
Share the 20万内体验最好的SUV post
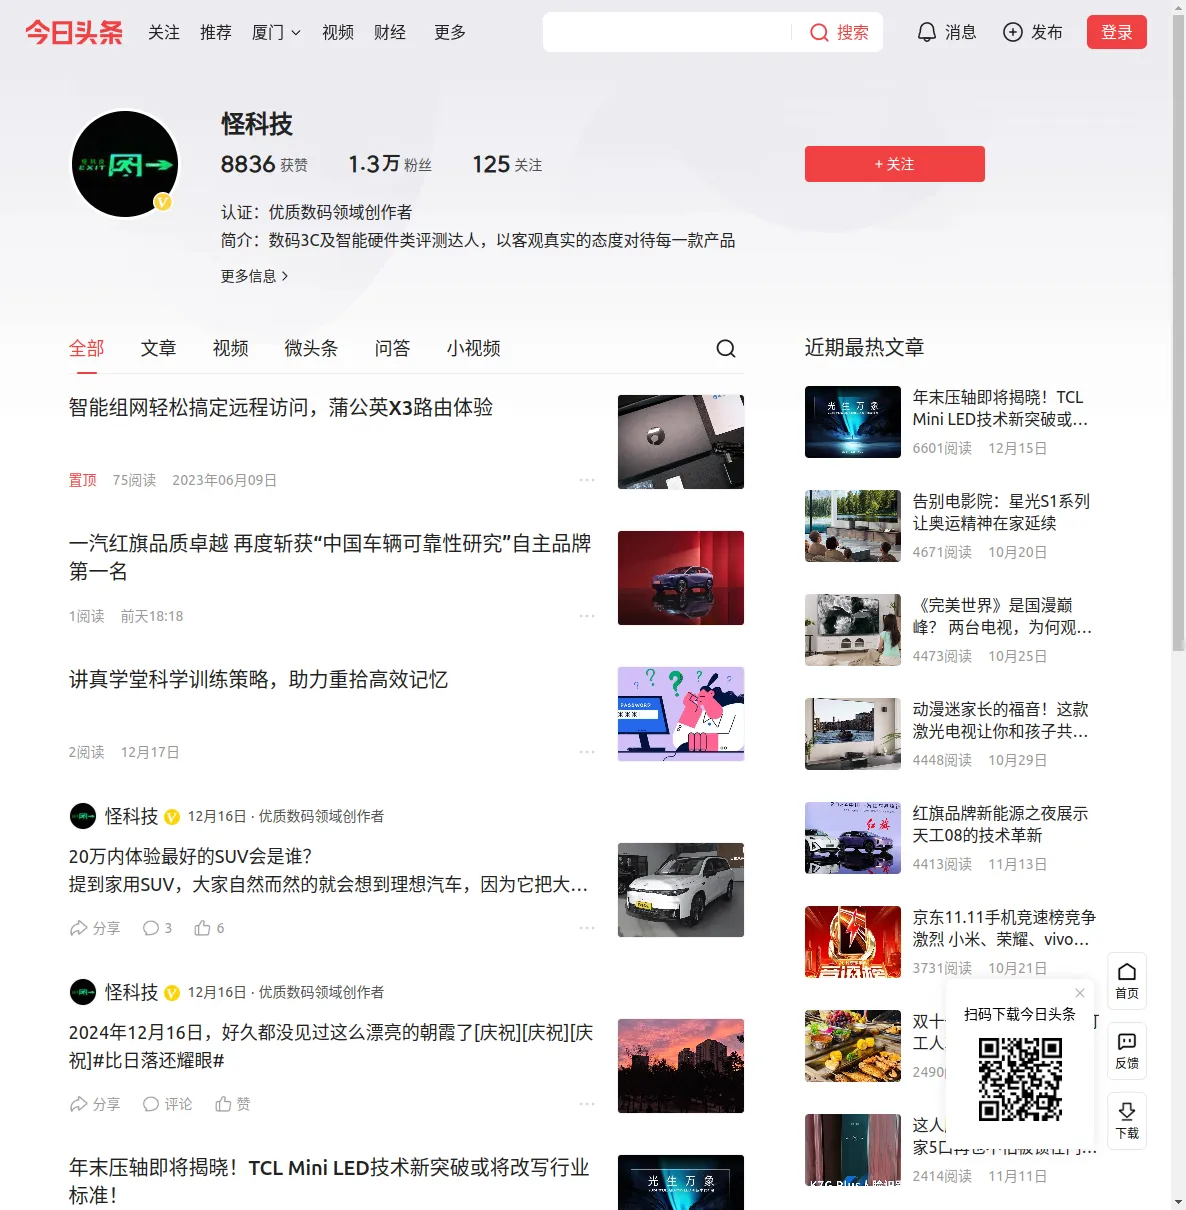[95, 928]
